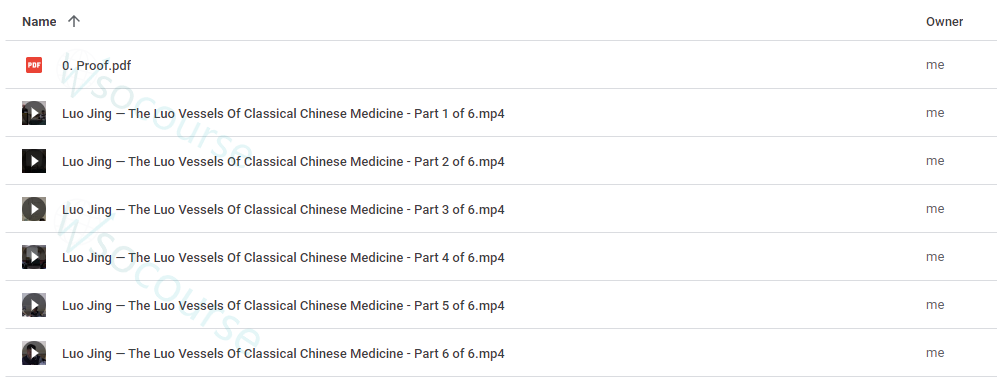The image size is (997, 387).
Task: Click the video play icon for Part 2
Action: 34,161
